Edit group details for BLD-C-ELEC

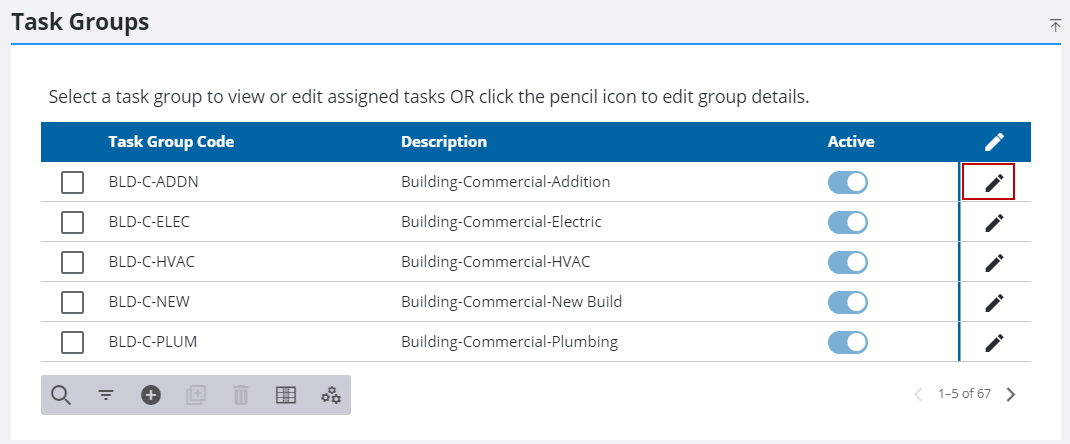pyautogui.click(x=993, y=223)
